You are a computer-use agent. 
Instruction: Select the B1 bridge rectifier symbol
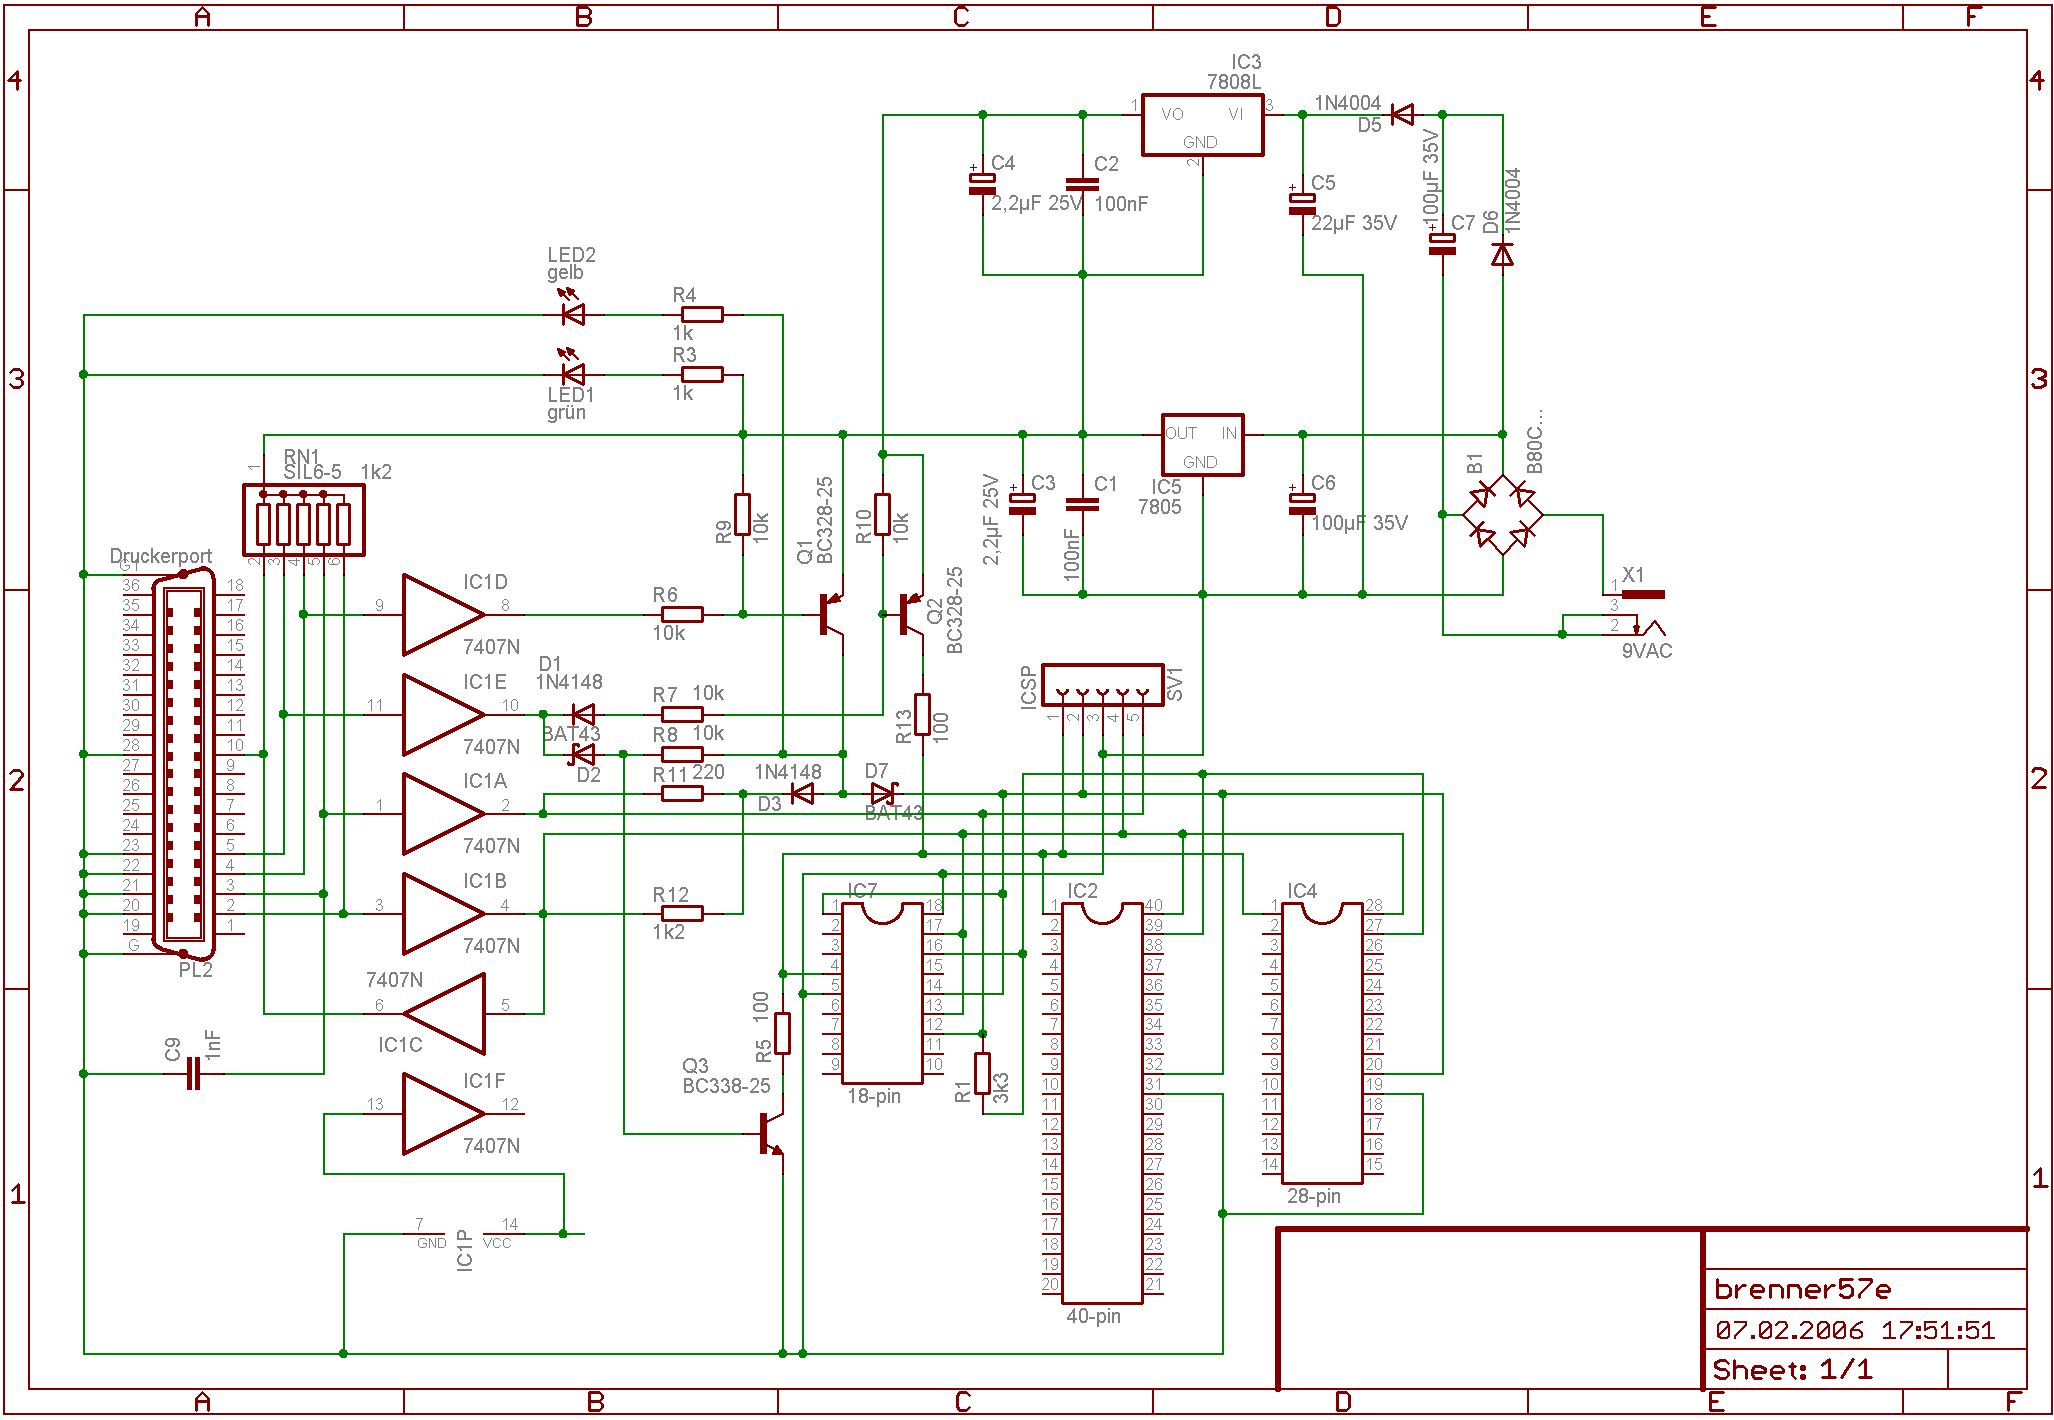tap(1502, 515)
